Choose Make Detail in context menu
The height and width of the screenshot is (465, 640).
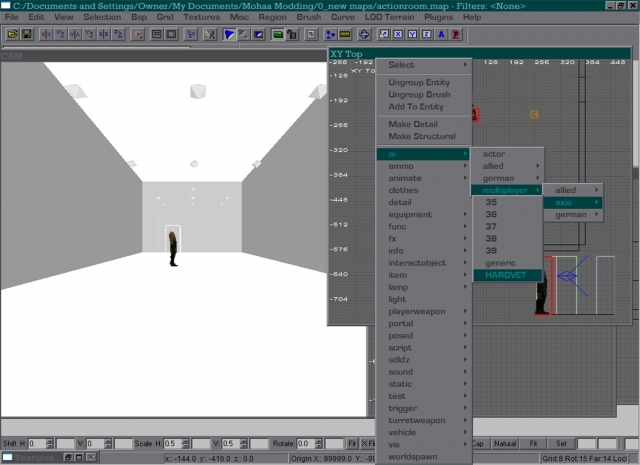pos(424,124)
